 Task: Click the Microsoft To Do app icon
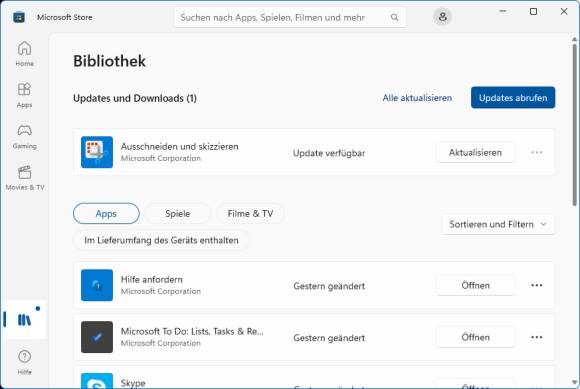[x=97, y=337]
